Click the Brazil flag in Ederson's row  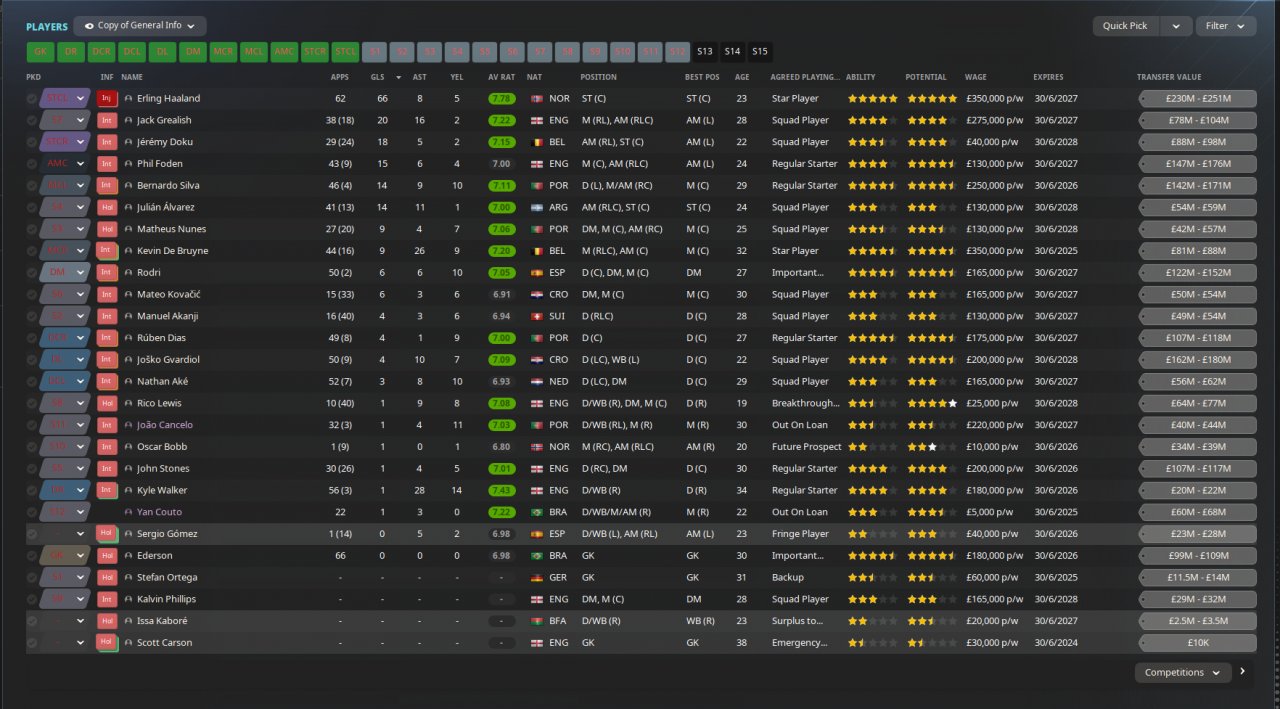pyautogui.click(x=535, y=555)
